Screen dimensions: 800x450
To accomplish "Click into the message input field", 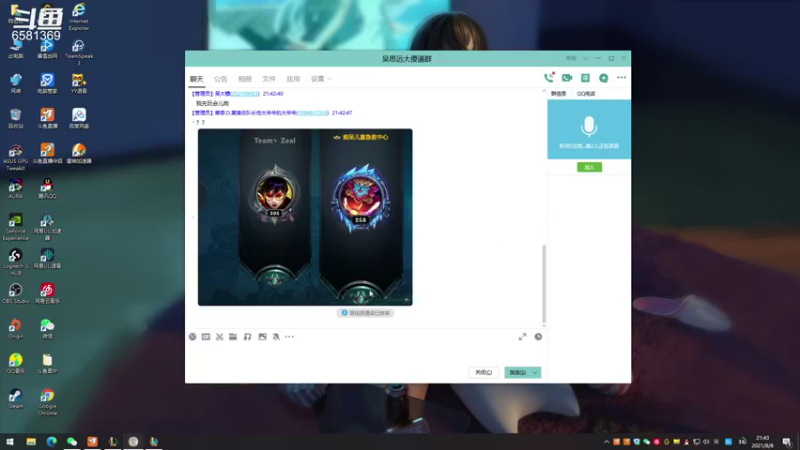I will pyautogui.click(x=365, y=354).
